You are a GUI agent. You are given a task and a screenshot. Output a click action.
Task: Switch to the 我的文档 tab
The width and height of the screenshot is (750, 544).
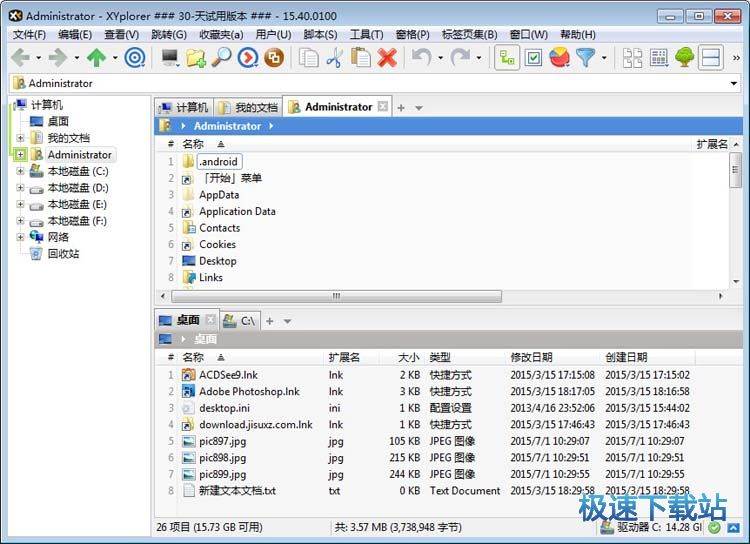click(248, 107)
